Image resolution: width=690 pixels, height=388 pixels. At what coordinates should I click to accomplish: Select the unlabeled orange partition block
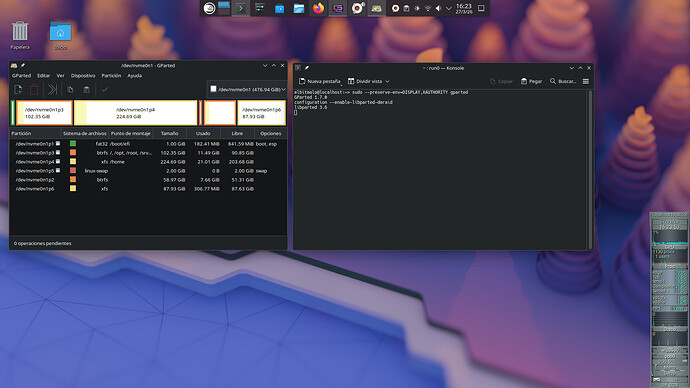click(x=220, y=113)
